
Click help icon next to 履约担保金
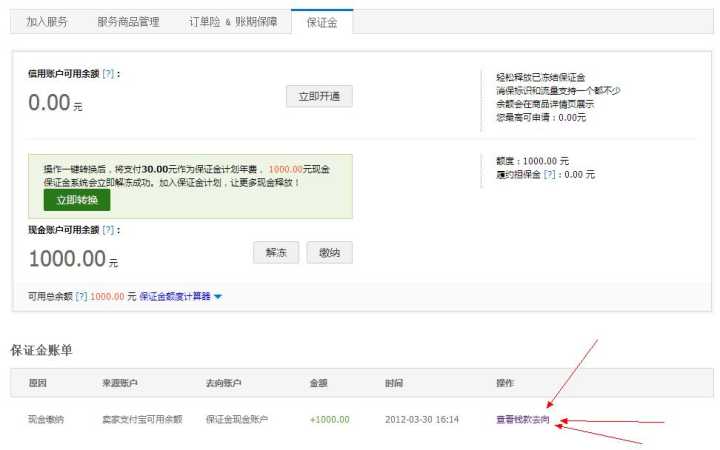(x=549, y=174)
